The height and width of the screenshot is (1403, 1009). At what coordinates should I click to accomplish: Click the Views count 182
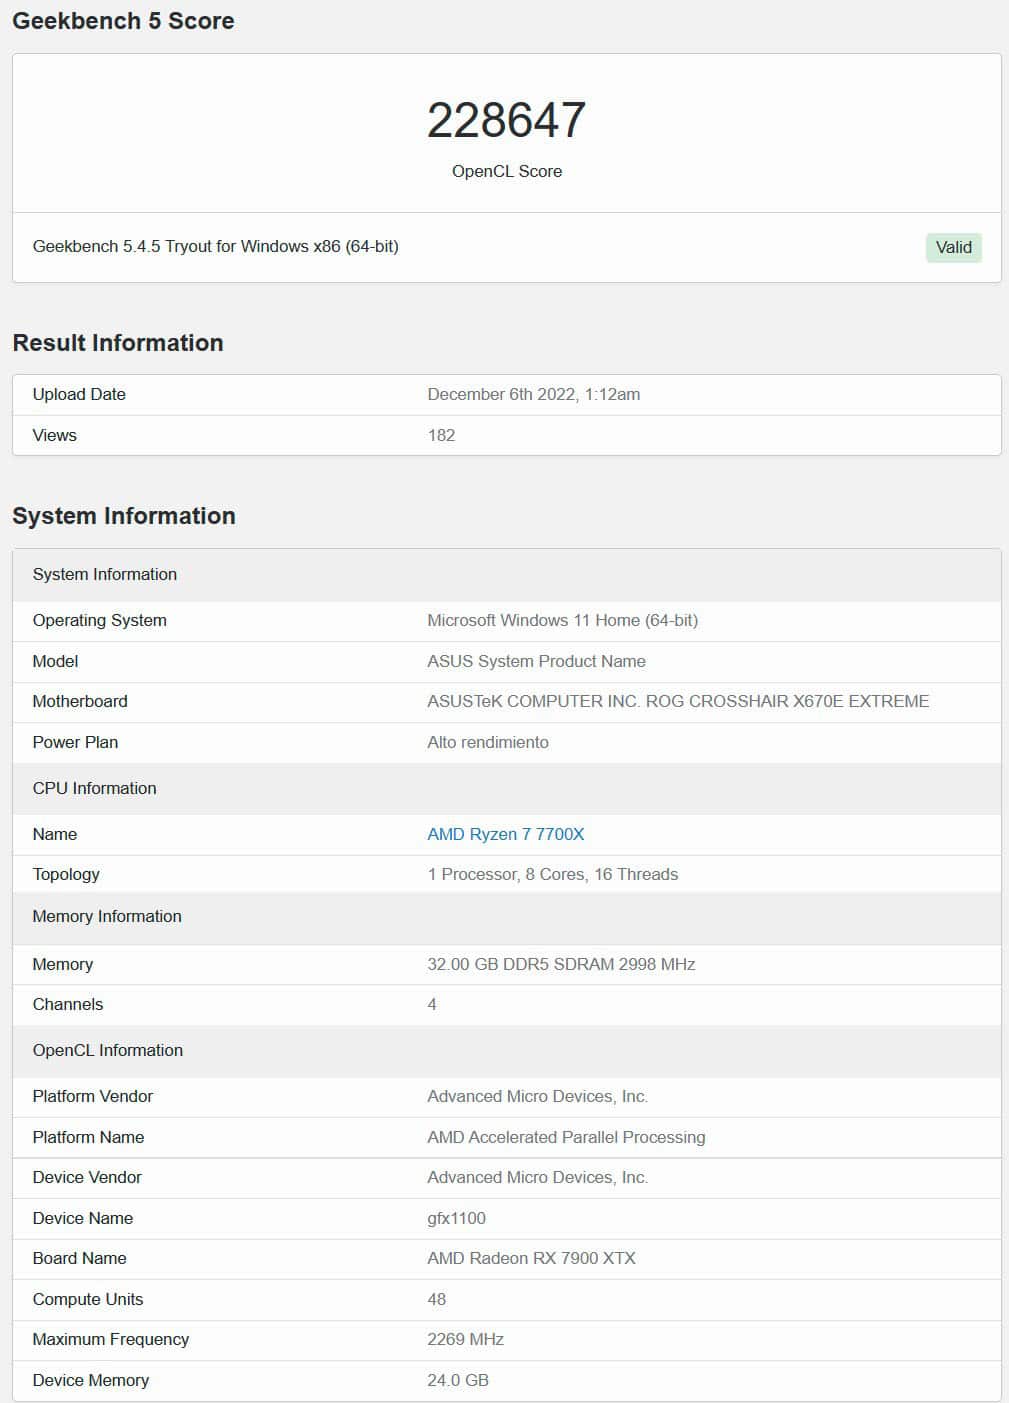[441, 435]
